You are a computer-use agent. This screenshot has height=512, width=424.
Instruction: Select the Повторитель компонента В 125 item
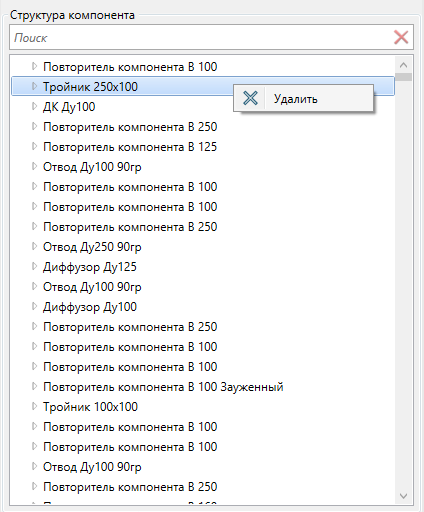click(130, 147)
